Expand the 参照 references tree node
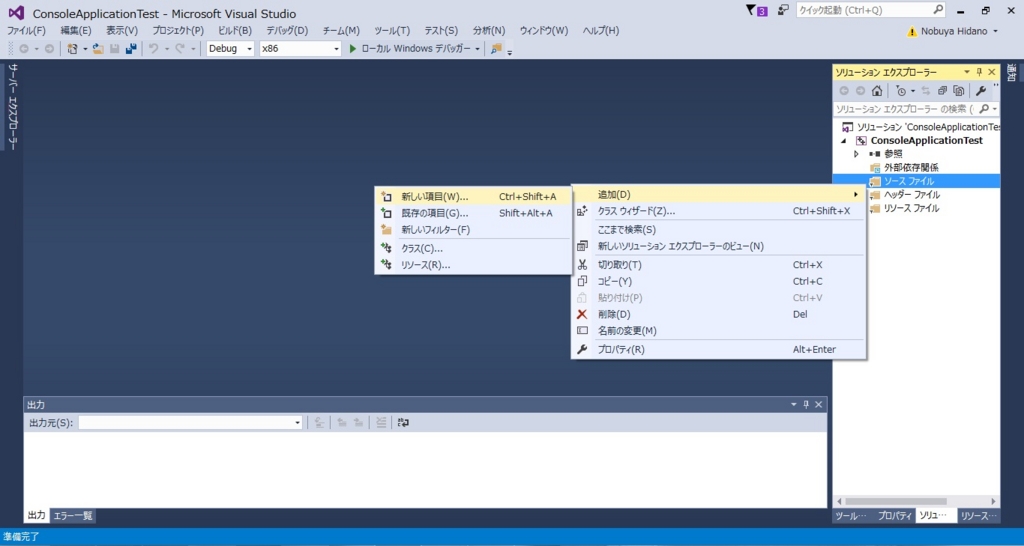The height and width of the screenshot is (546, 1024). [856, 154]
